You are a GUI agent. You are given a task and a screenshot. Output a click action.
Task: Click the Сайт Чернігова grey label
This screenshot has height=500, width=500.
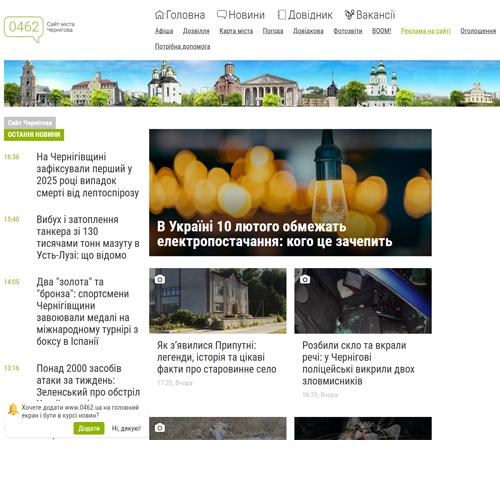30,123
